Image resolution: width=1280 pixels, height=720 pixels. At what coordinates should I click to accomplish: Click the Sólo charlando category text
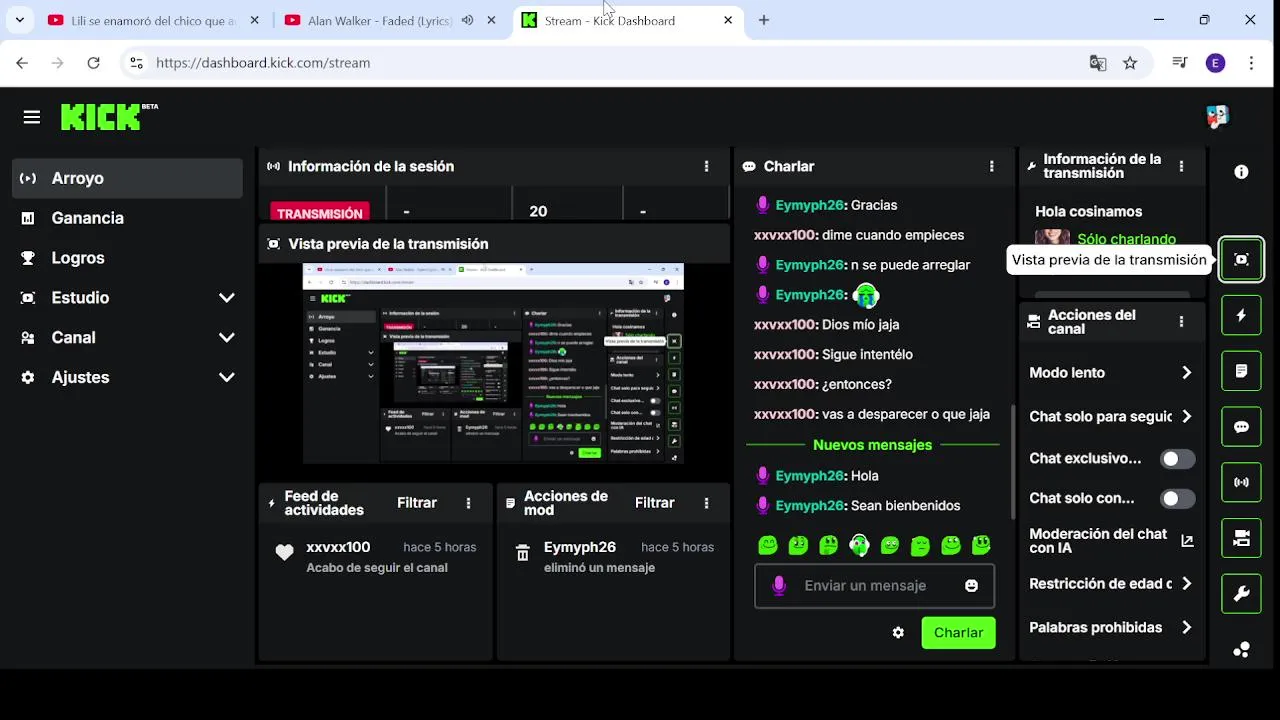(x=1127, y=239)
